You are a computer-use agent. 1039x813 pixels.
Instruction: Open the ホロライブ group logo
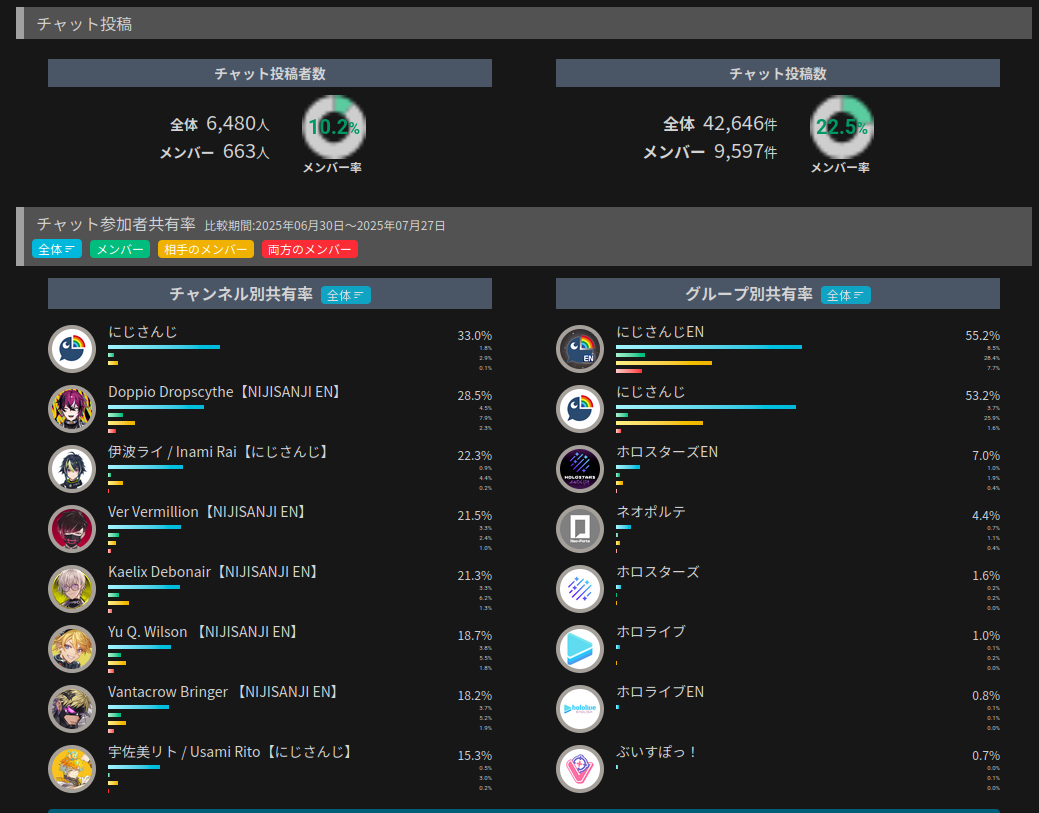580,649
